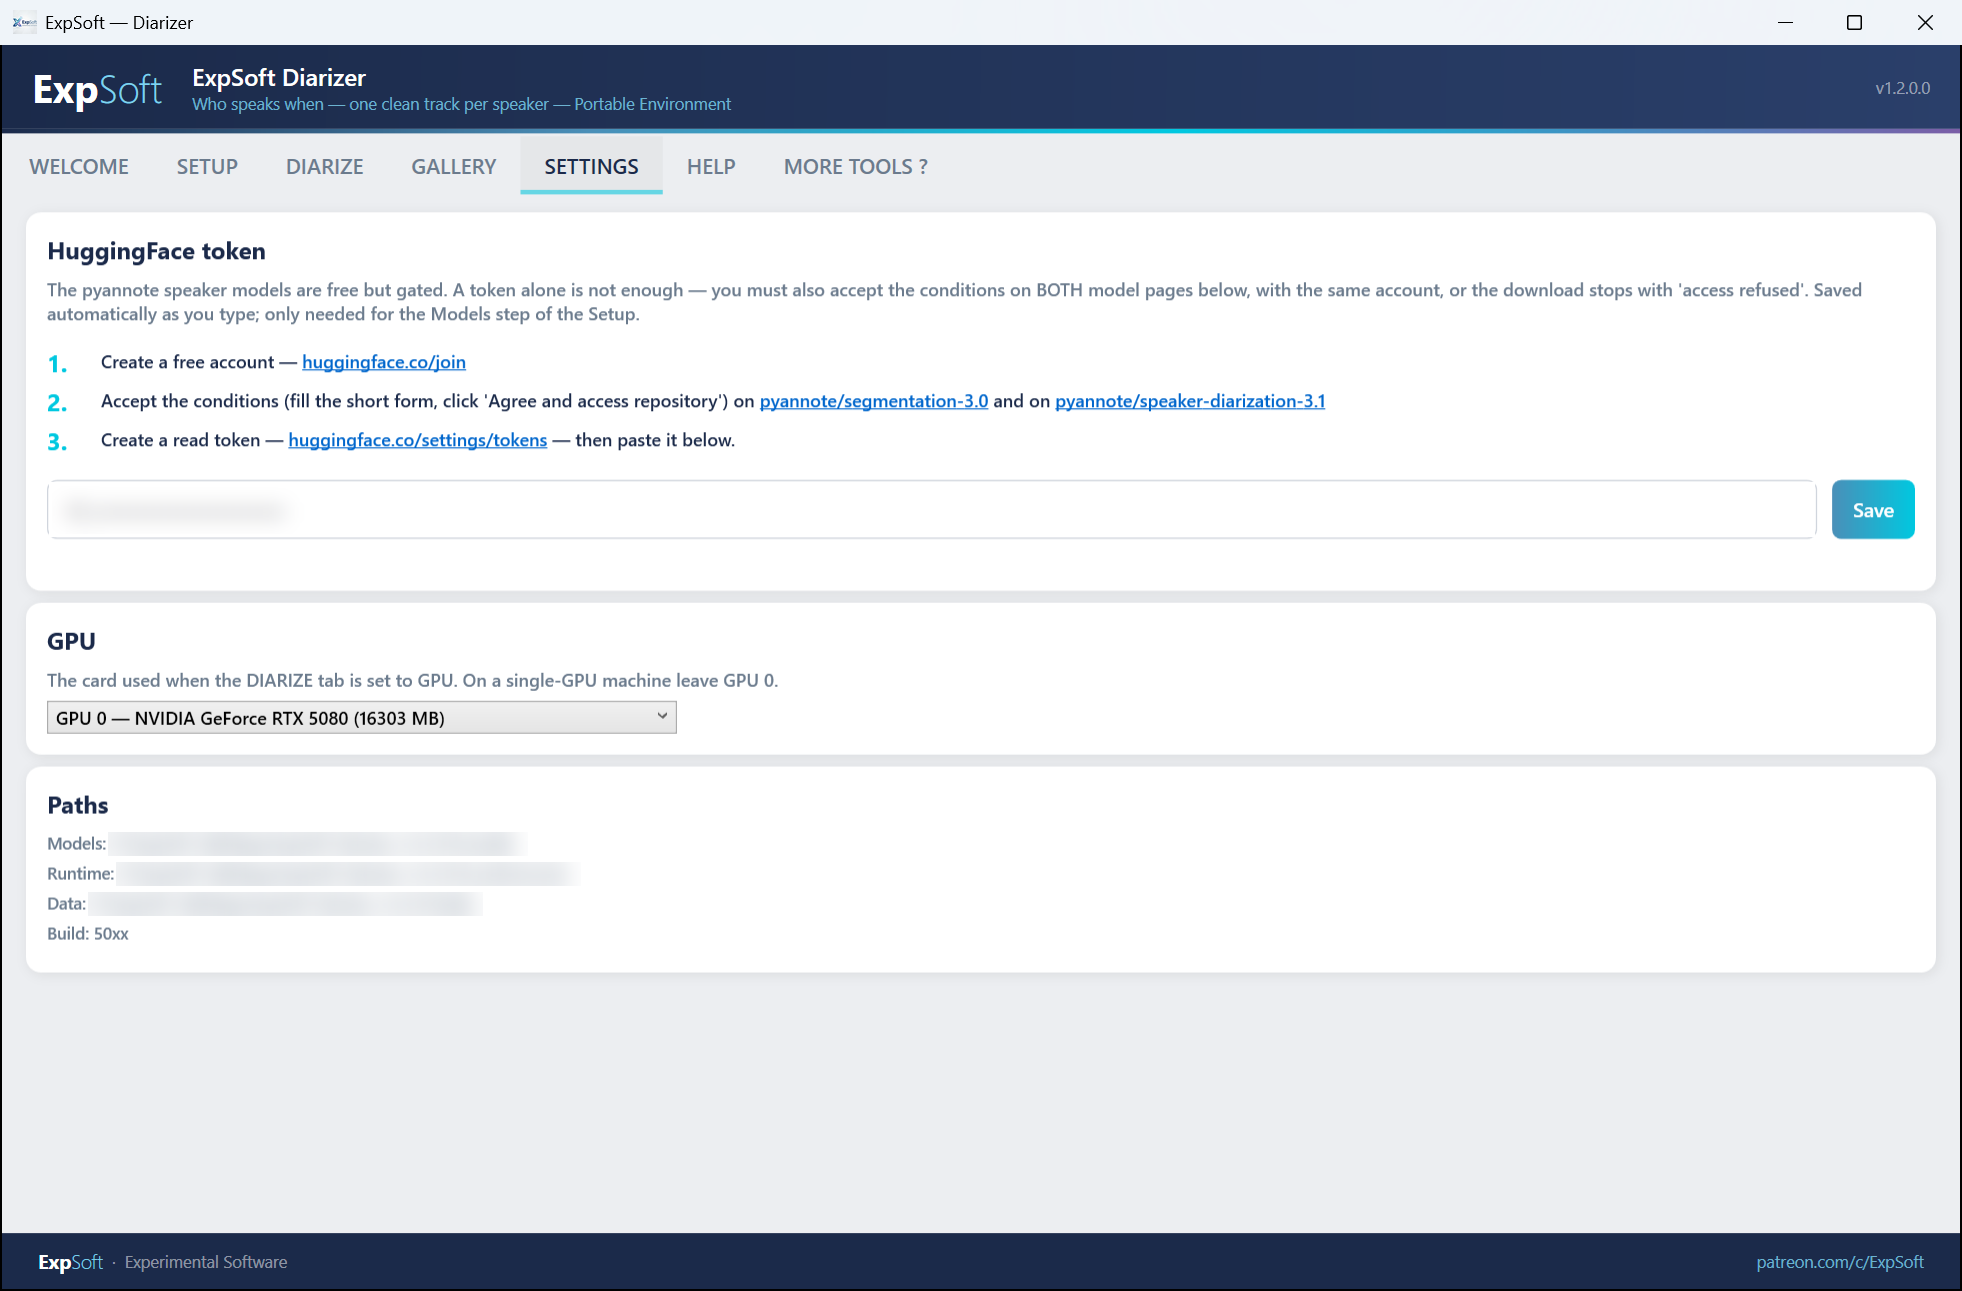
Task: Go to the DIARIZE tab
Action: pos(325,166)
